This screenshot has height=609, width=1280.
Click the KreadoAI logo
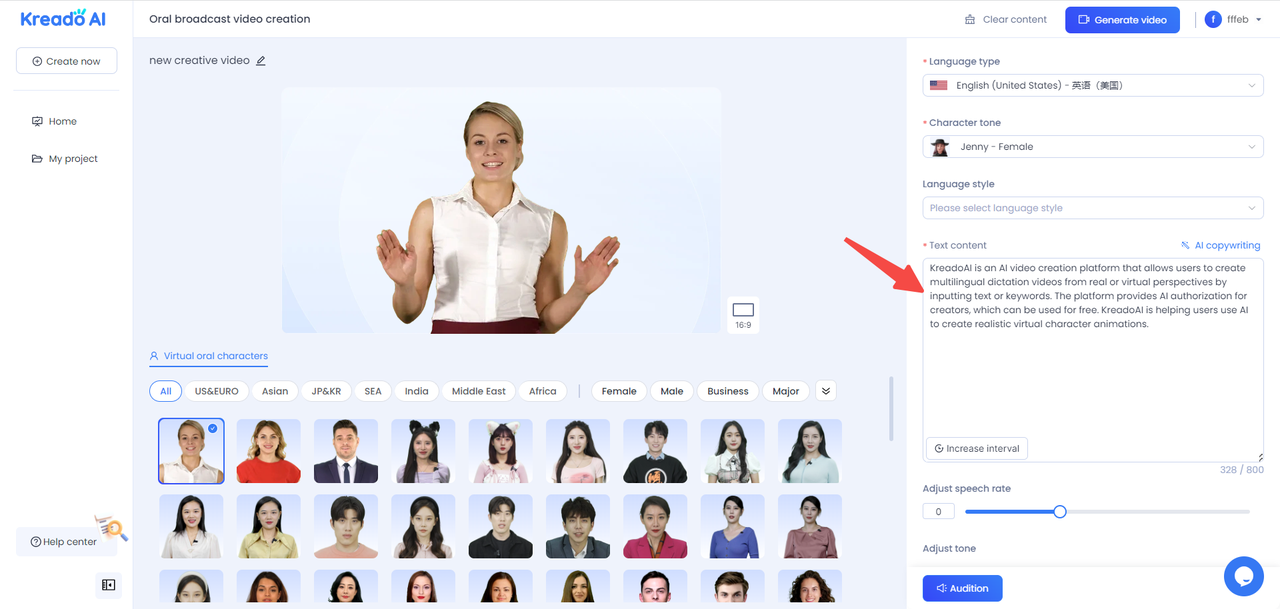pos(63,19)
